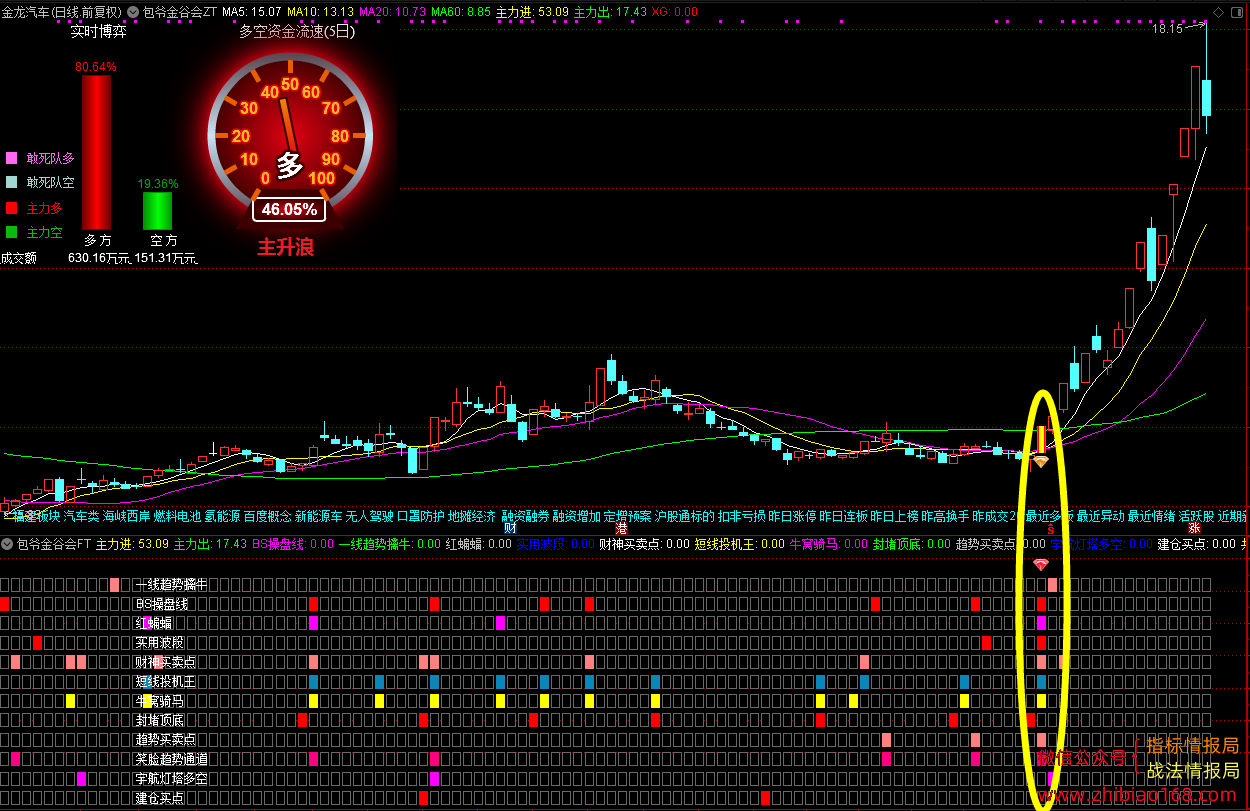Image resolution: width=1250 pixels, height=811 pixels.
Task: Click the MA5: 15.07 value in header
Action: point(252,11)
